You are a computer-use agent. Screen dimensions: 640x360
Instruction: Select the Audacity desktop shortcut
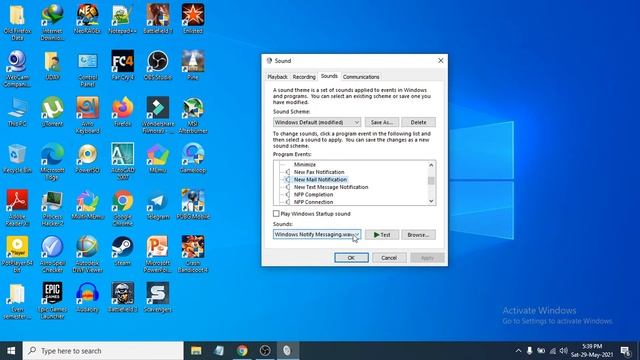pos(87,298)
